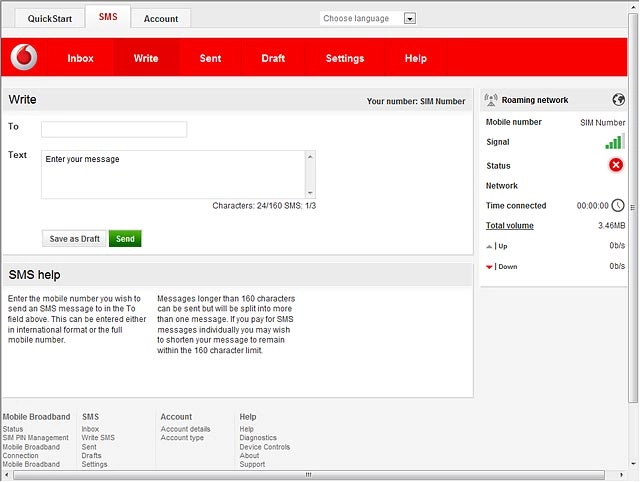The image size is (640, 482).
Task: Click the horizontal scrollbar right arrow
Action: pos(621,475)
